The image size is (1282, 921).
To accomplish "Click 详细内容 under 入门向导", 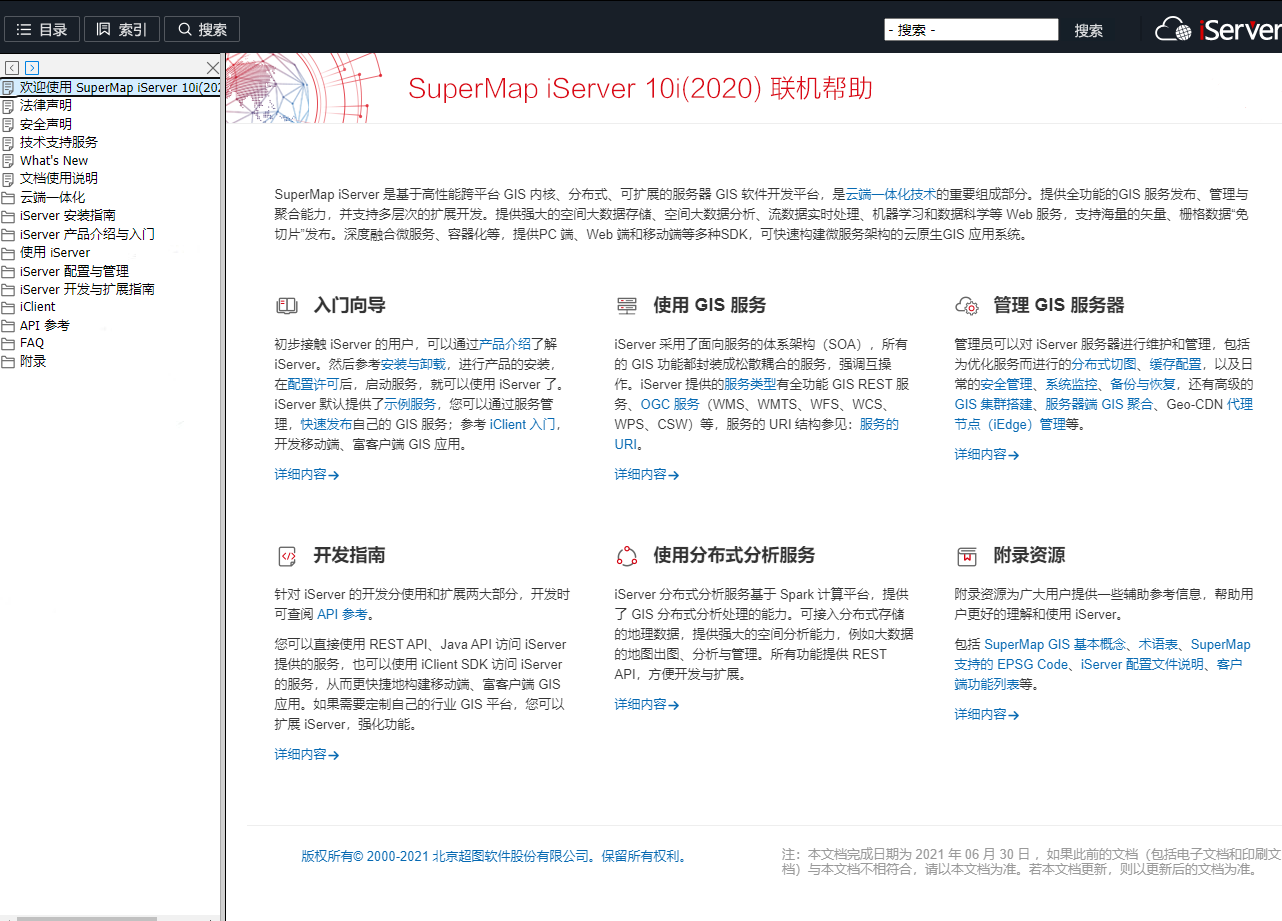I will (x=307, y=475).
